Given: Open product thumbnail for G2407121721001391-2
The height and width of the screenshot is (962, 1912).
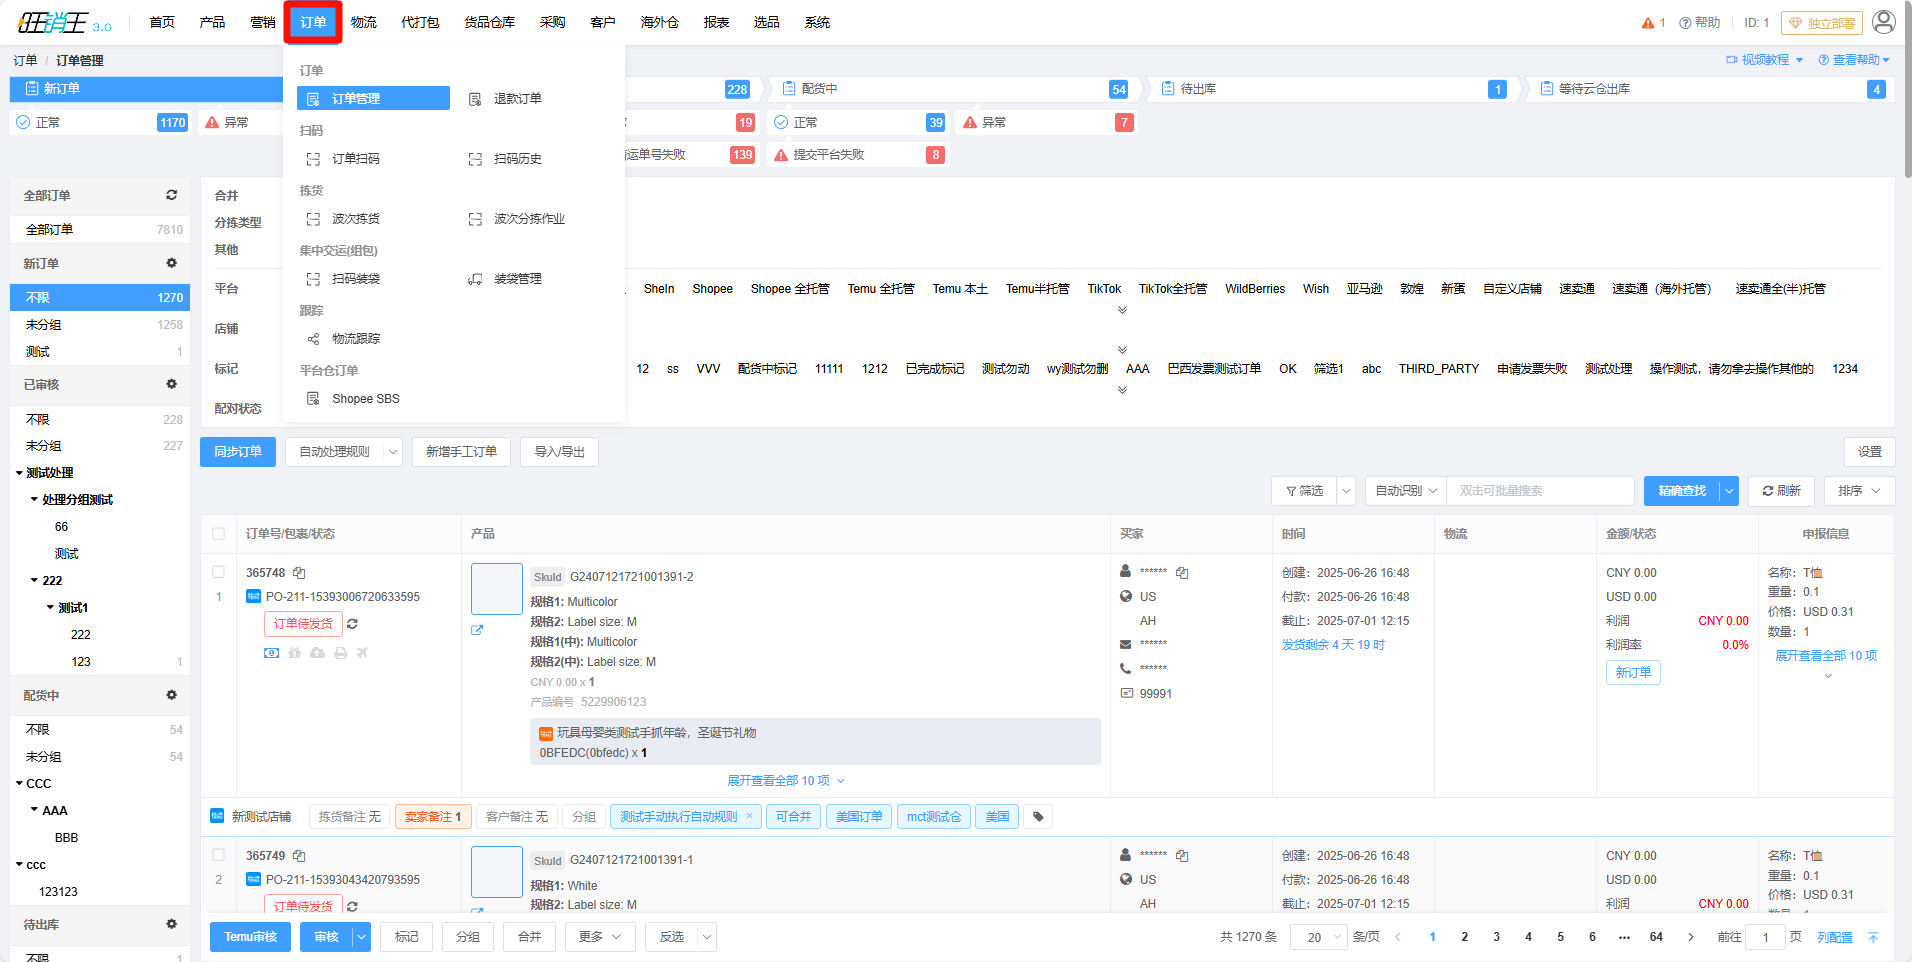Looking at the screenshot, I should (496, 589).
